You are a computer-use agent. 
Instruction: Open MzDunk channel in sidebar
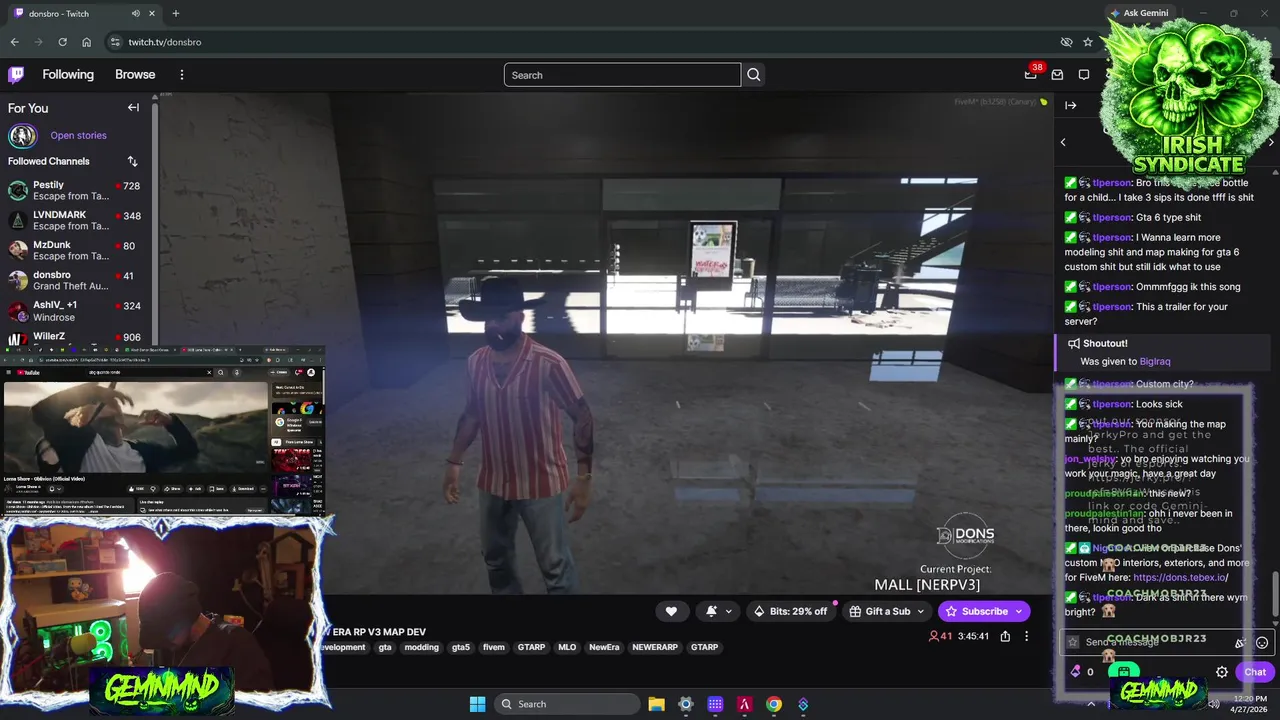(75, 251)
